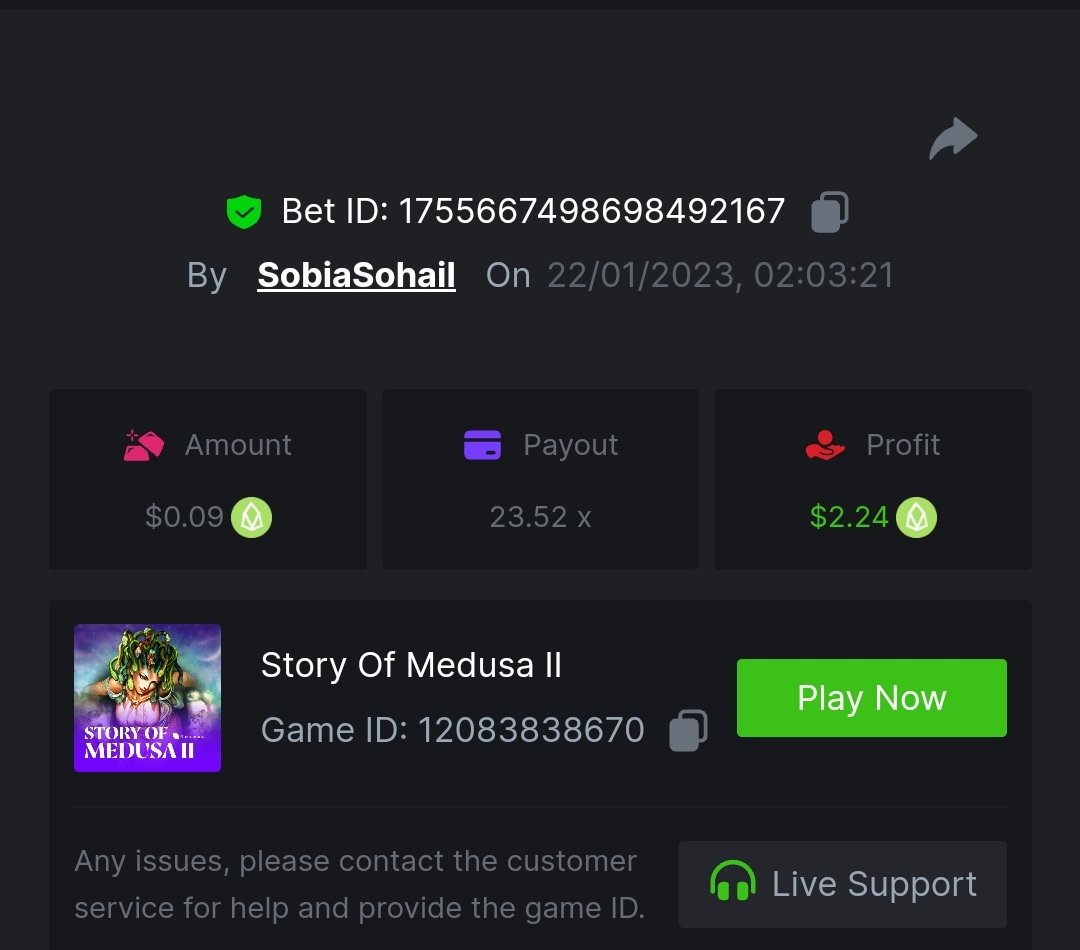Click the Amount icon

pos(144,445)
